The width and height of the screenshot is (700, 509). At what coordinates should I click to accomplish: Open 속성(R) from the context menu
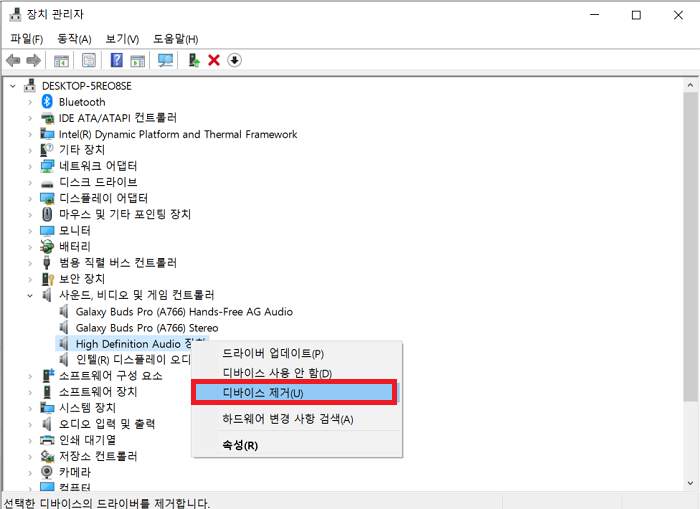pyautogui.click(x=297, y=445)
